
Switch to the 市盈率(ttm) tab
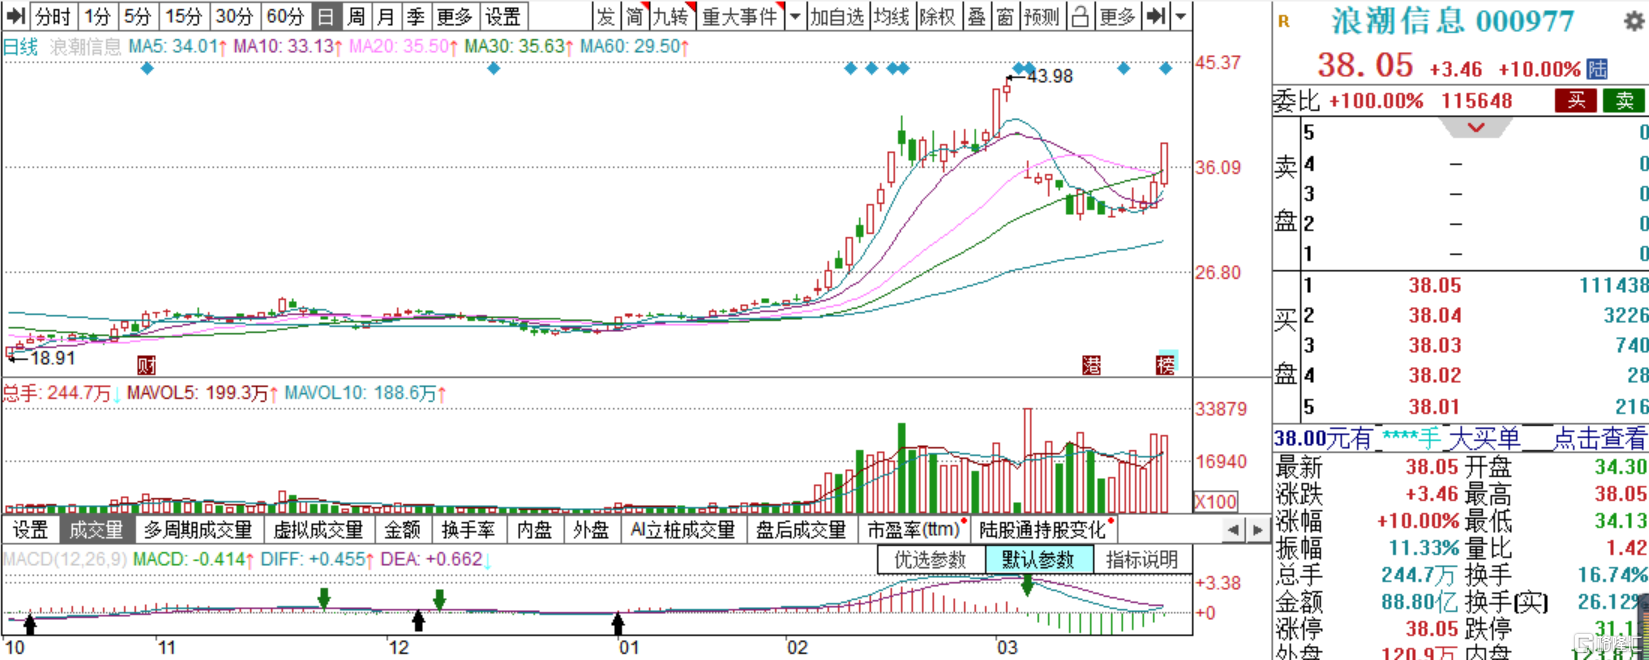point(915,530)
